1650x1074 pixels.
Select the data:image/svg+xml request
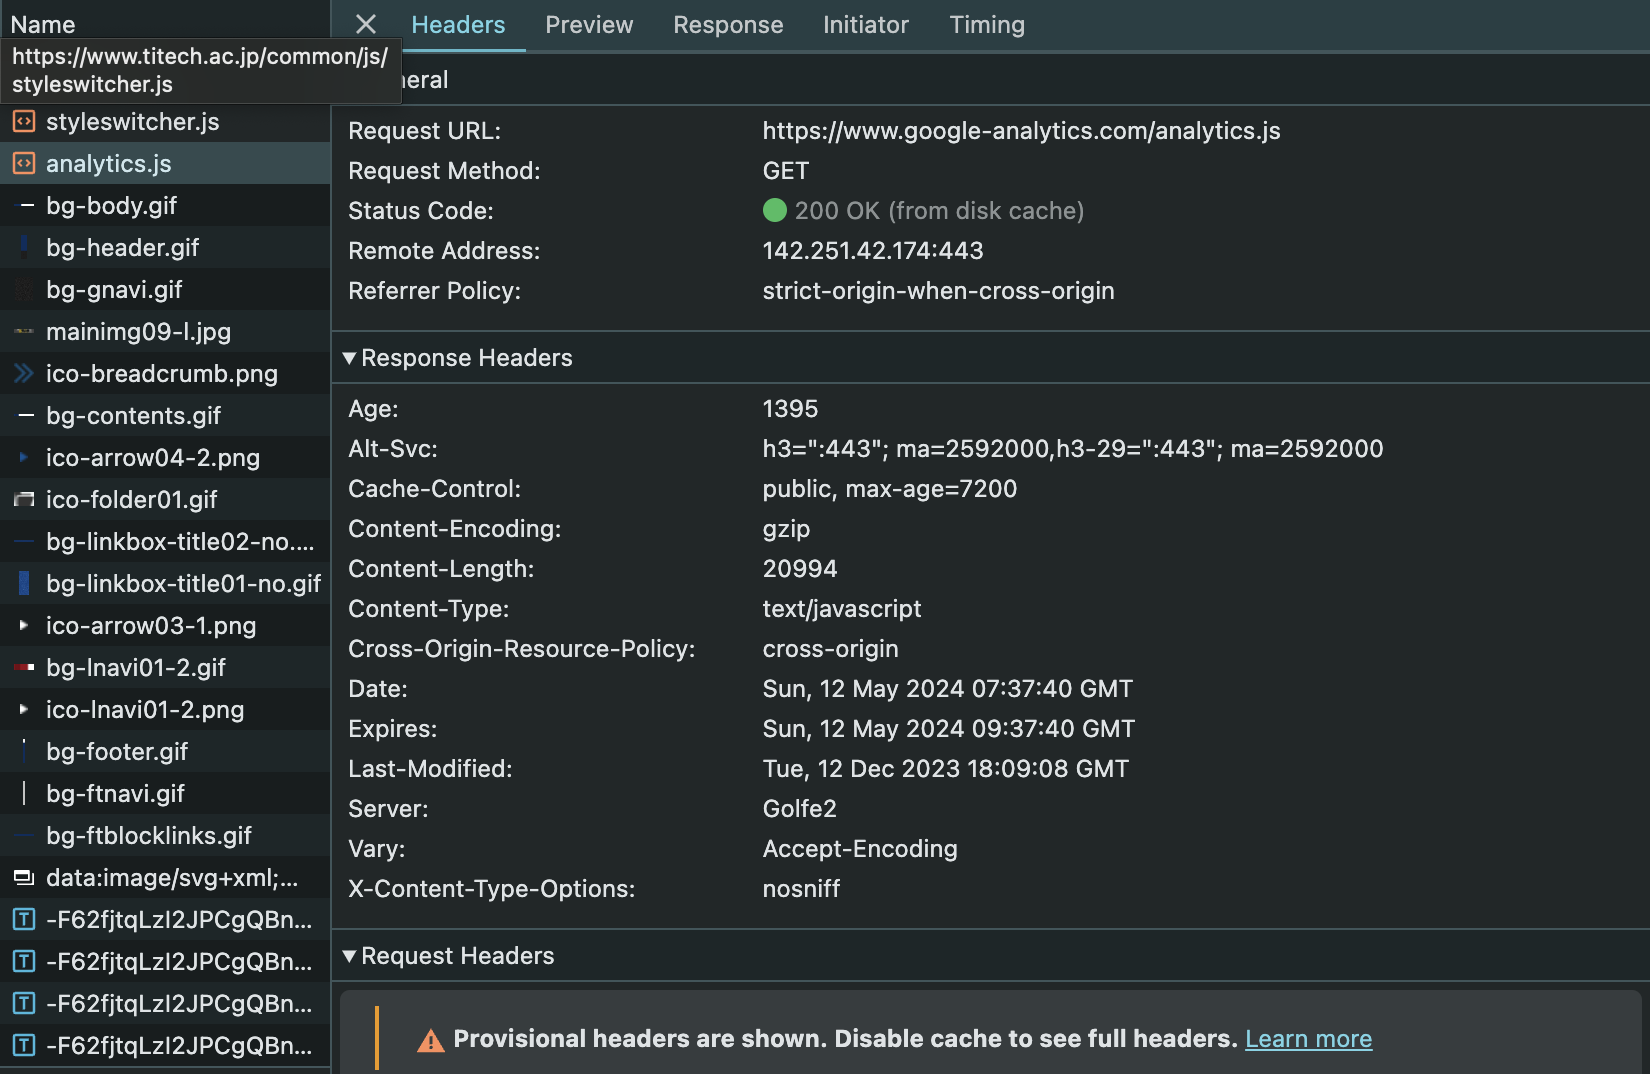165,878
